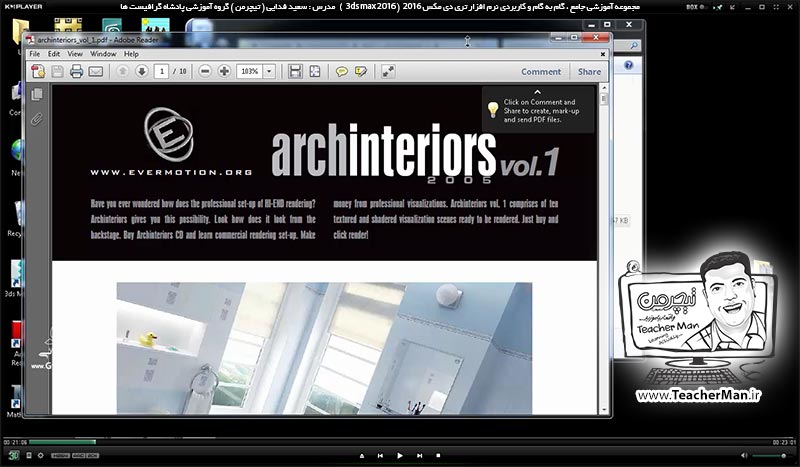
Task: Click the BOX button in KMPlayer title bar
Action: 695,7
